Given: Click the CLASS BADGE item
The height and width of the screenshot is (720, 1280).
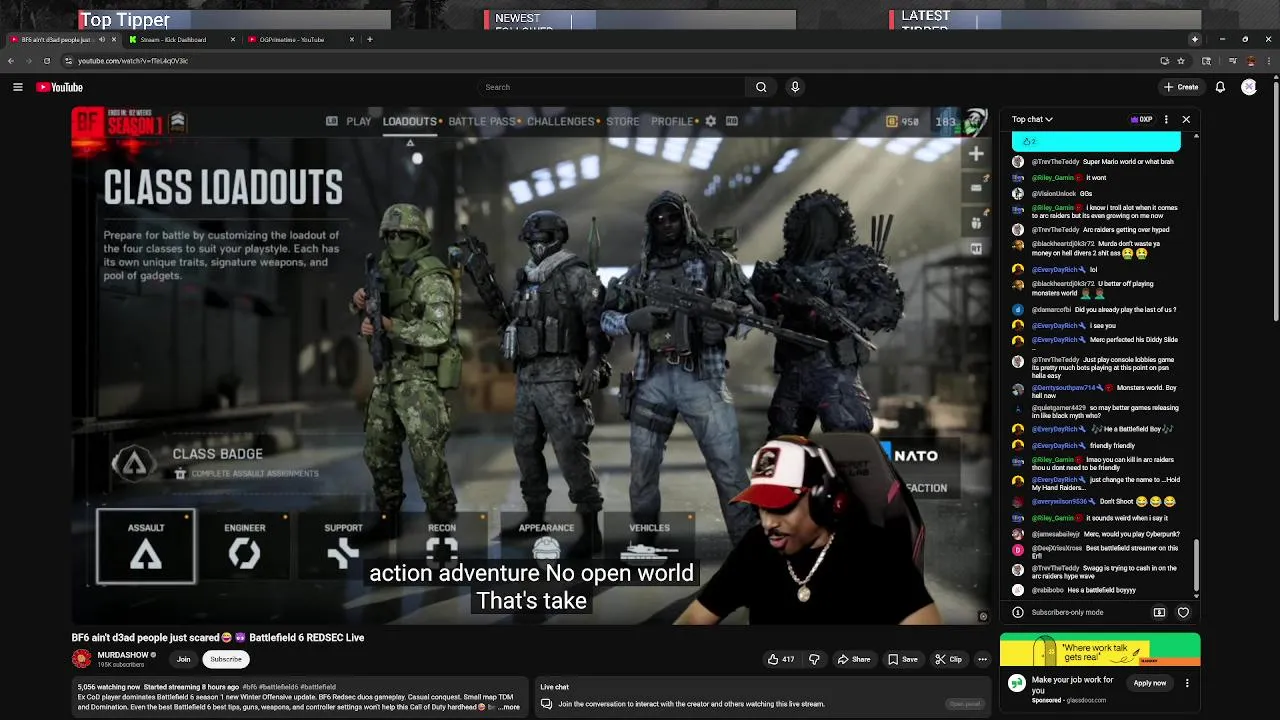Looking at the screenshot, I should pos(217,461).
